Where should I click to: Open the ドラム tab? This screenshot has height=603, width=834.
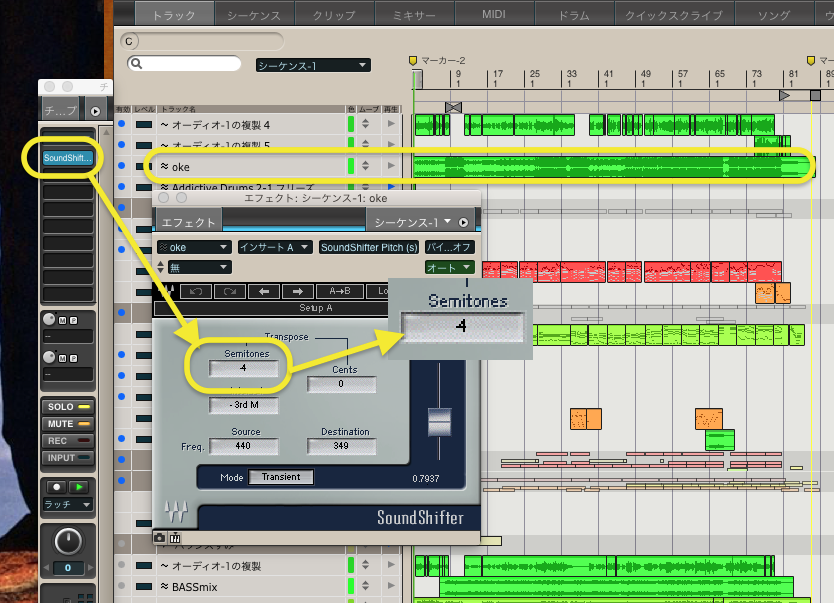tap(574, 14)
